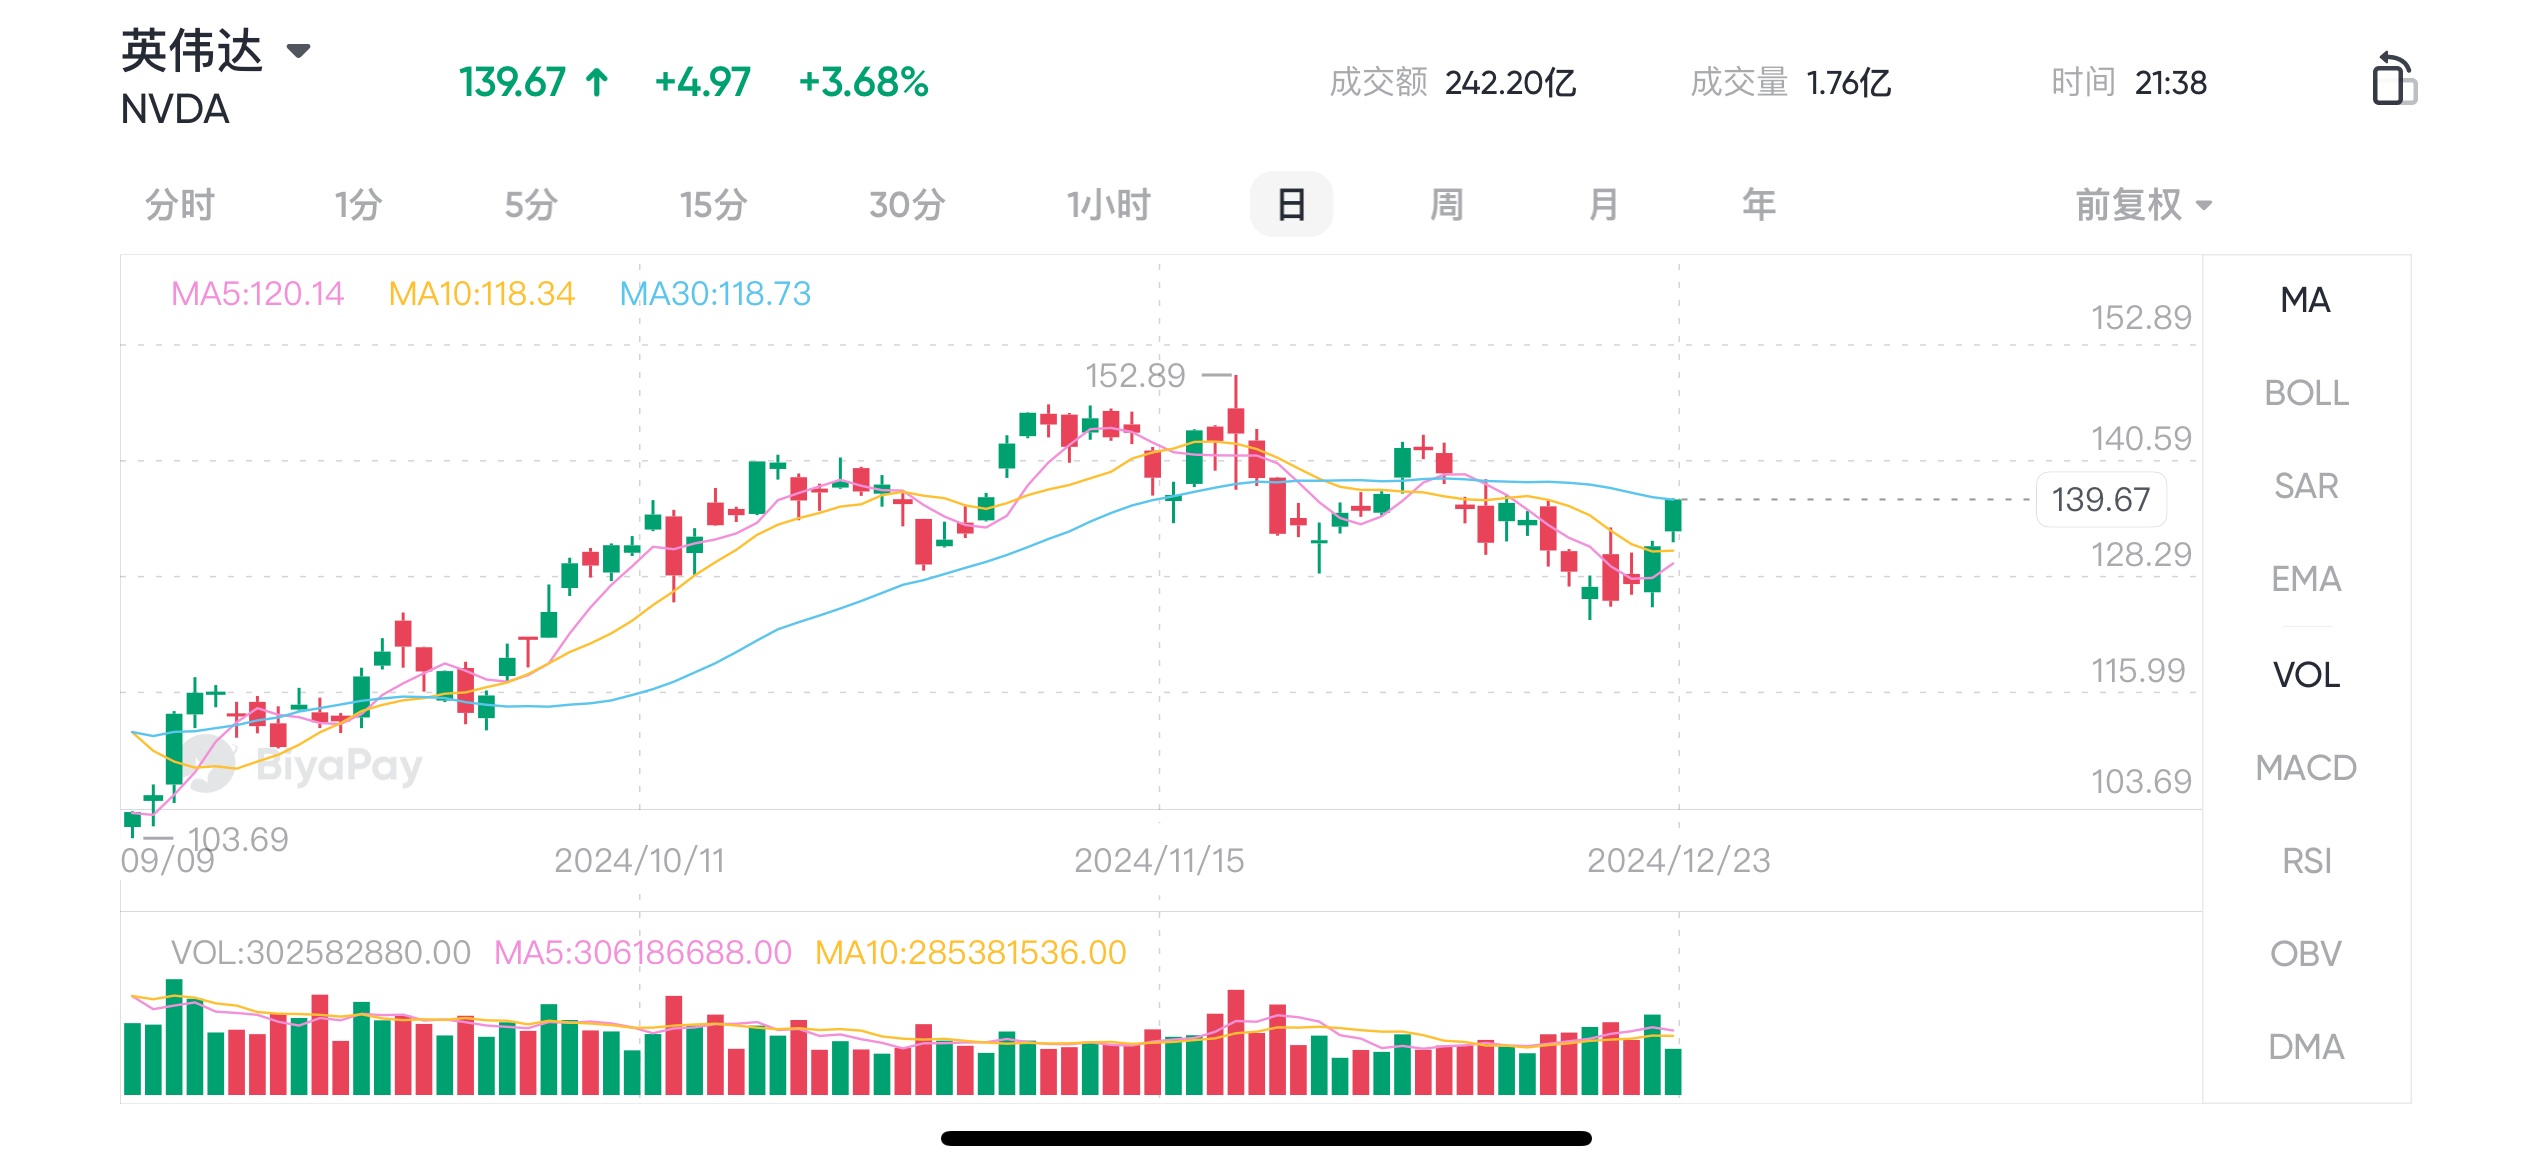Click the 139.67 current price label
Image resolution: width=2532 pixels, height=1170 pixels.
click(x=2100, y=499)
